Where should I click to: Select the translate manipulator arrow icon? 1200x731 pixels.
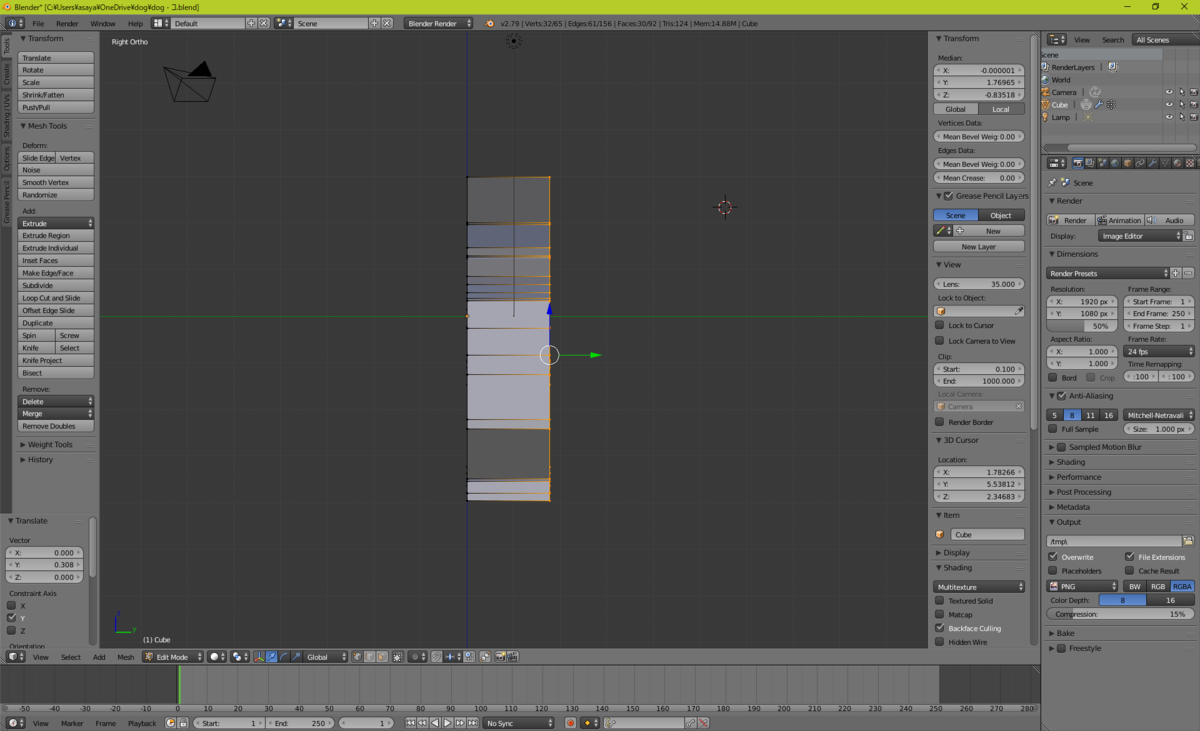pos(271,657)
